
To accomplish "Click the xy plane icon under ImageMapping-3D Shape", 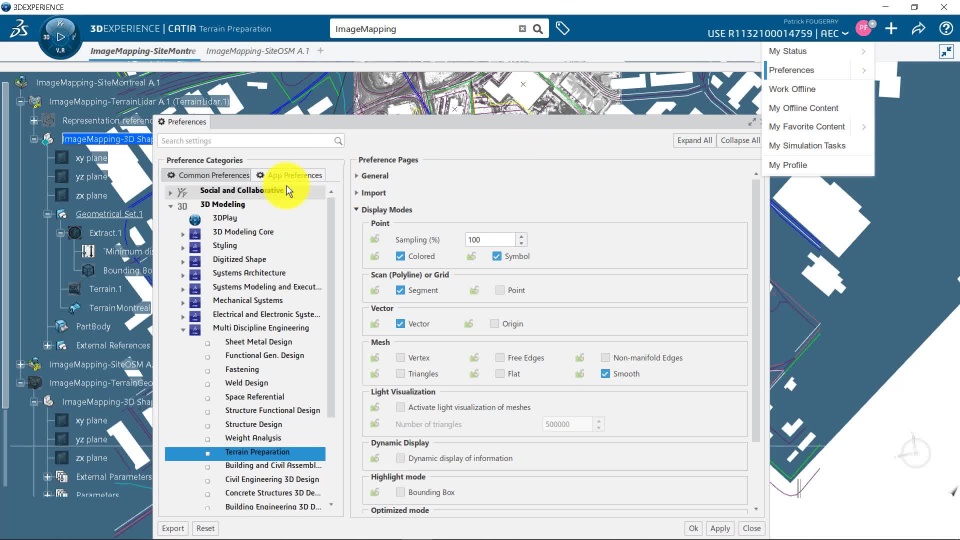I will [x=62, y=157].
